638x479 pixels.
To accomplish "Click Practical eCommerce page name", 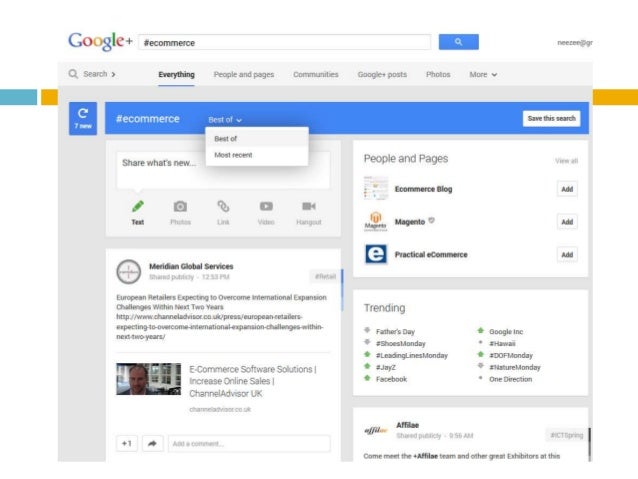I will pos(431,254).
